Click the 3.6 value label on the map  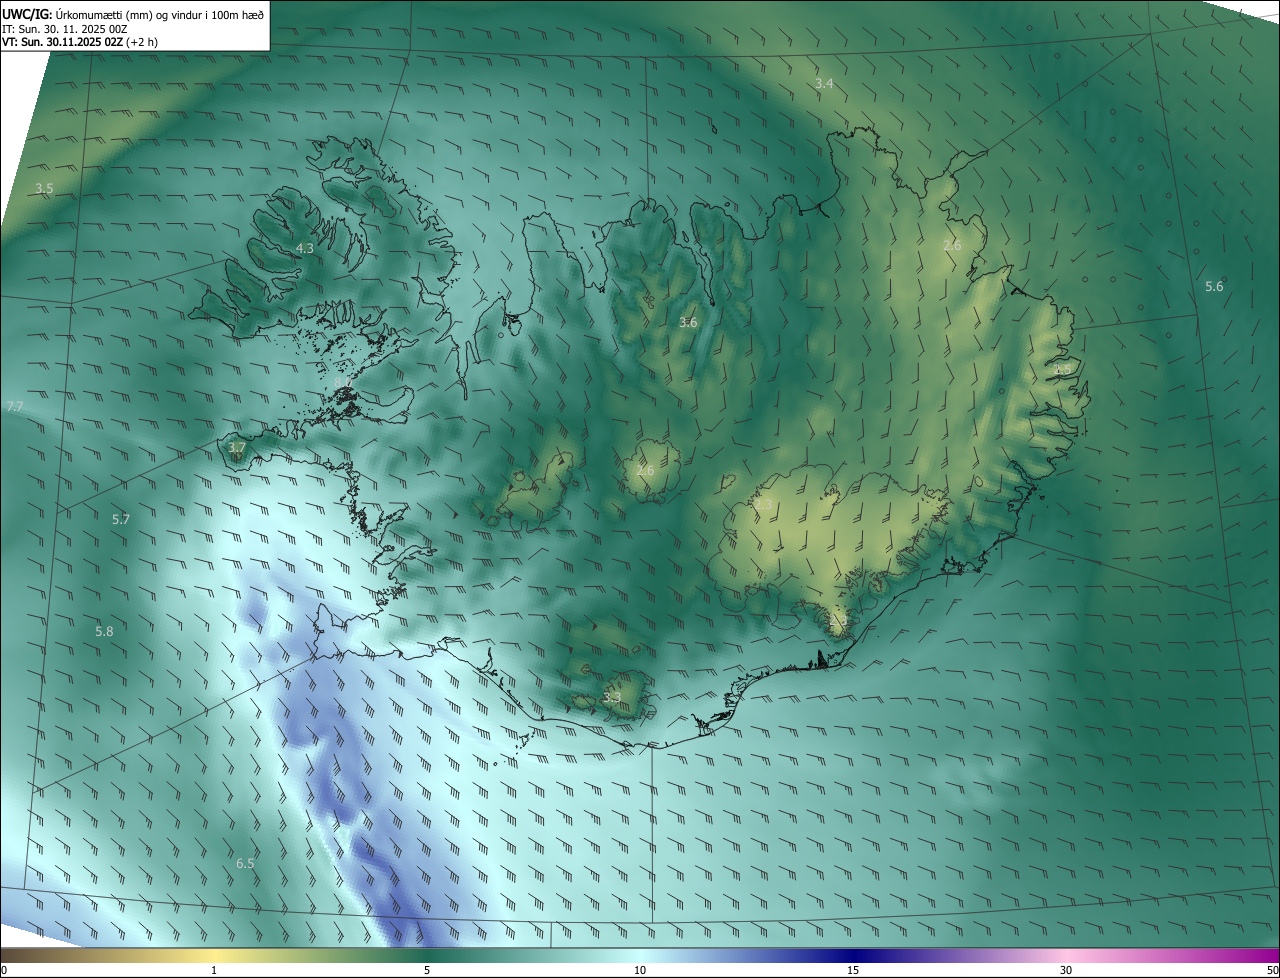688,322
